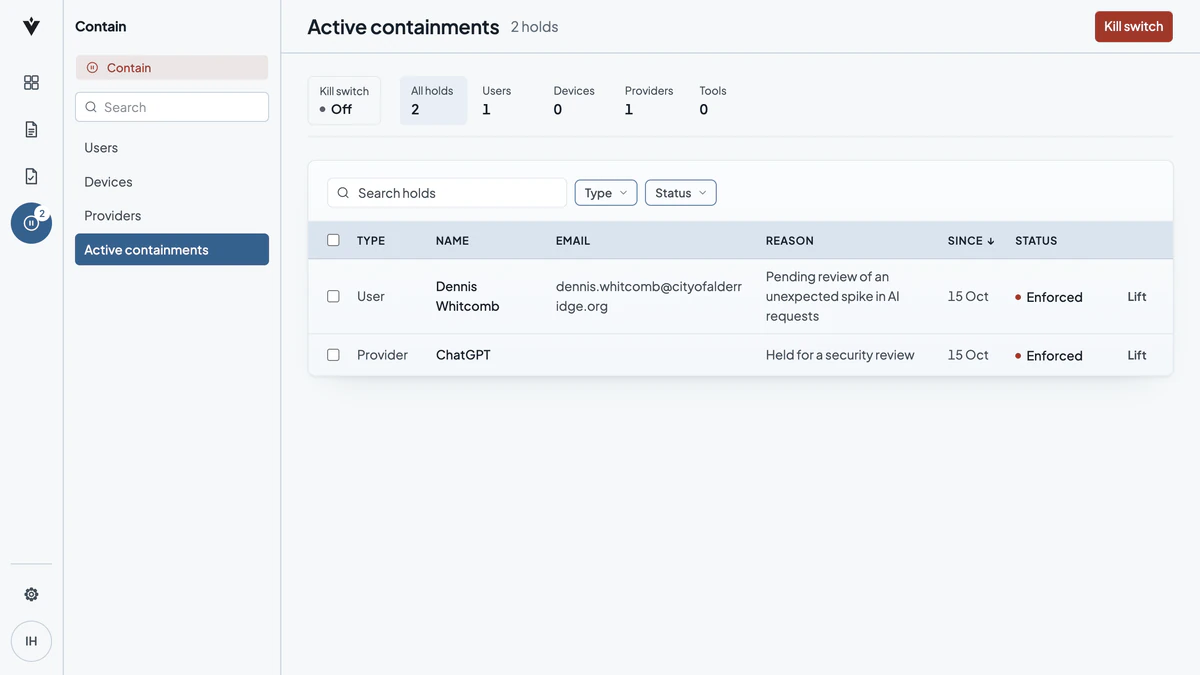
Task: Switch to the Providers holds tab
Action: coord(649,100)
